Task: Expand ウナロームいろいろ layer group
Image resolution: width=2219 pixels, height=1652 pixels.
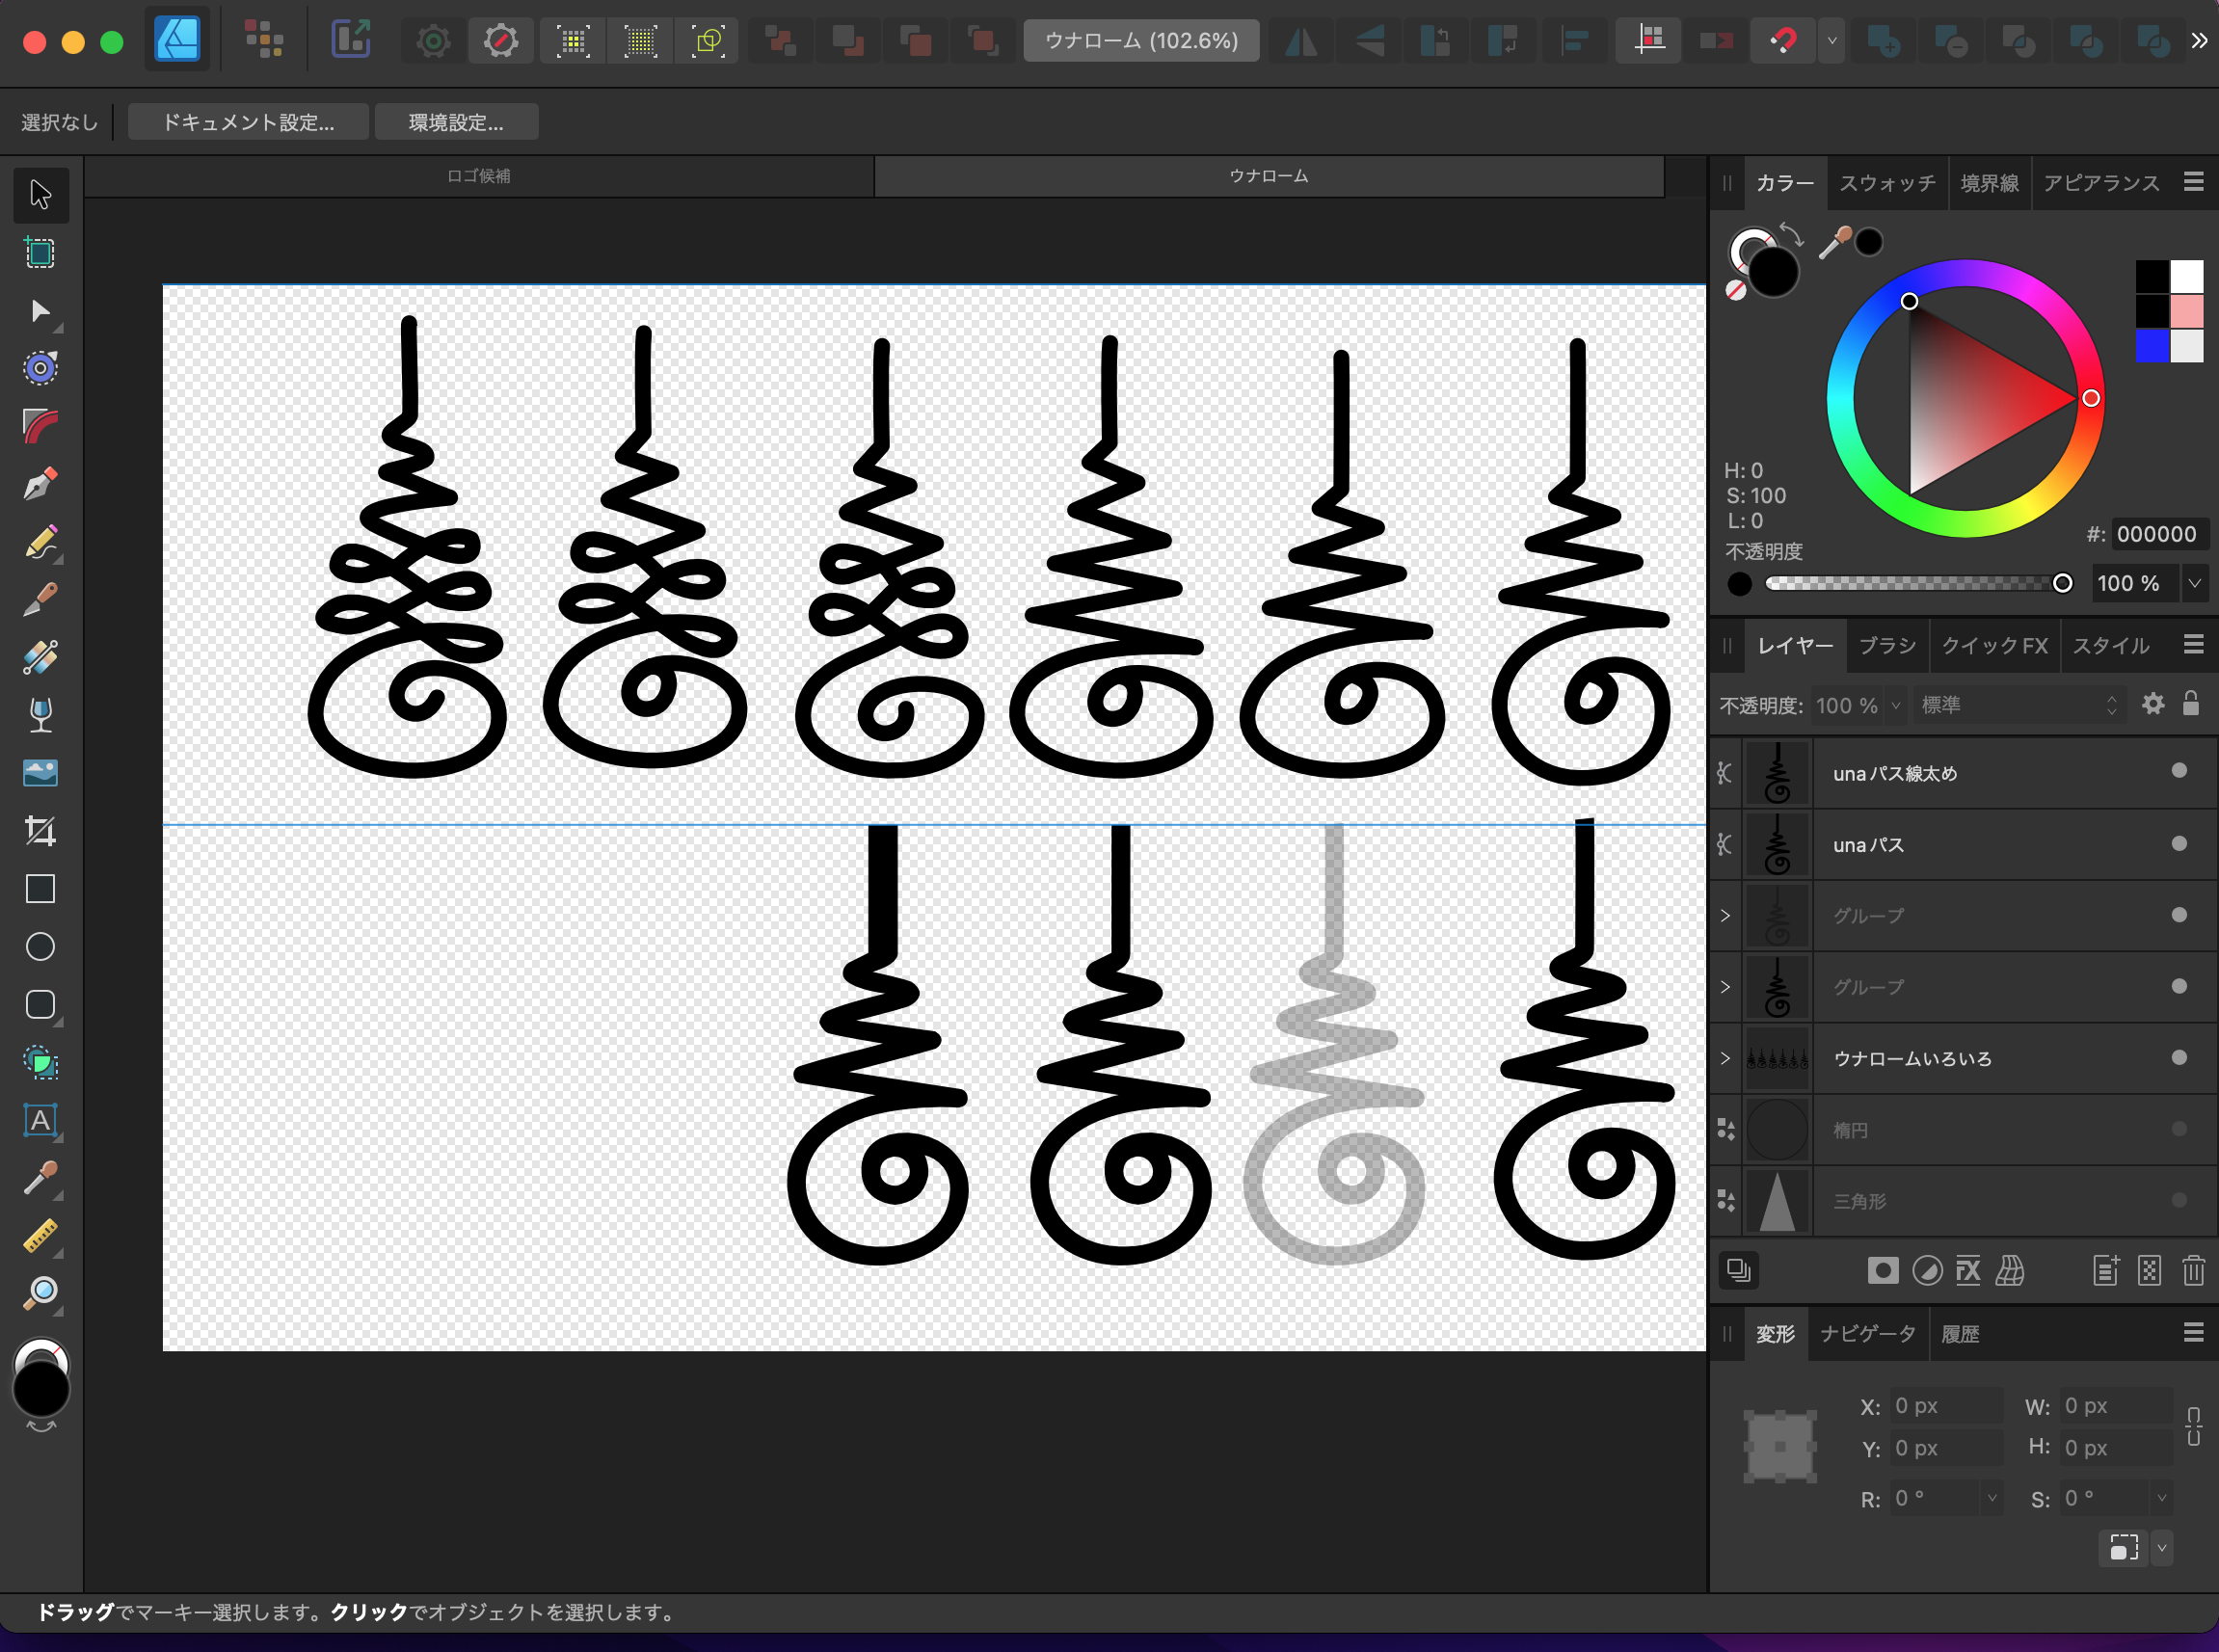Action: [1725, 1058]
